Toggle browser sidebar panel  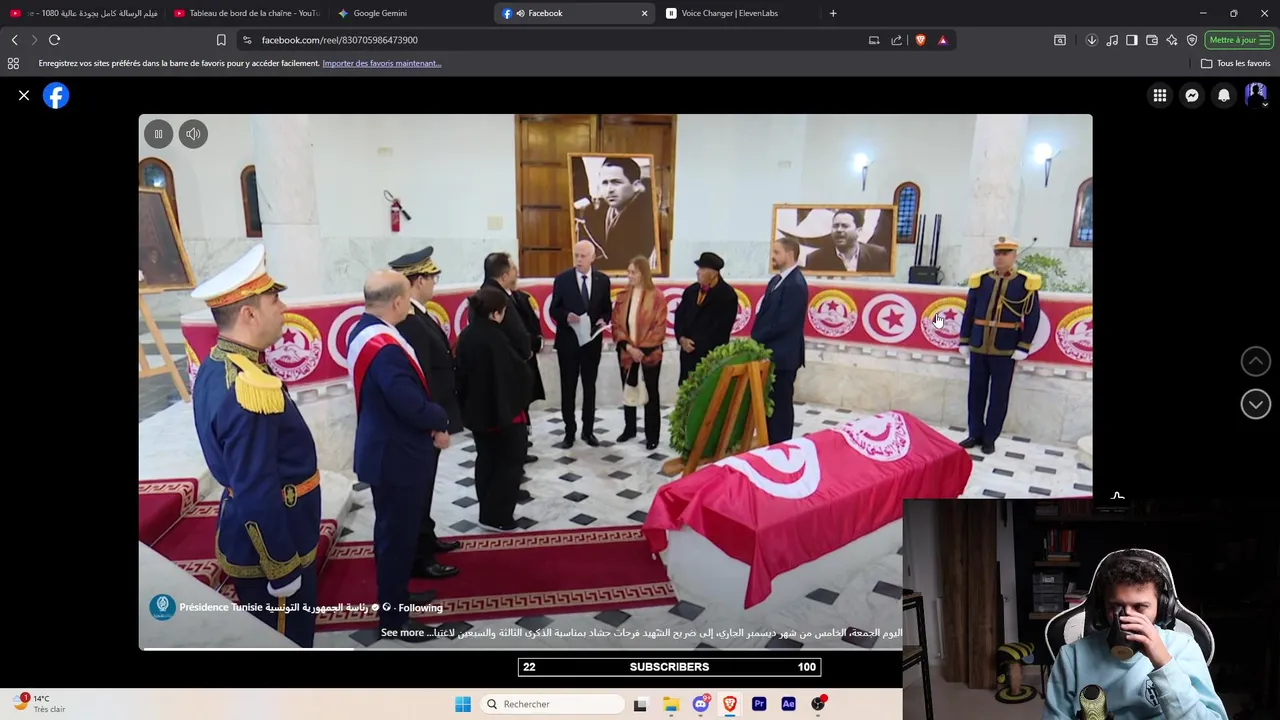click(1132, 40)
